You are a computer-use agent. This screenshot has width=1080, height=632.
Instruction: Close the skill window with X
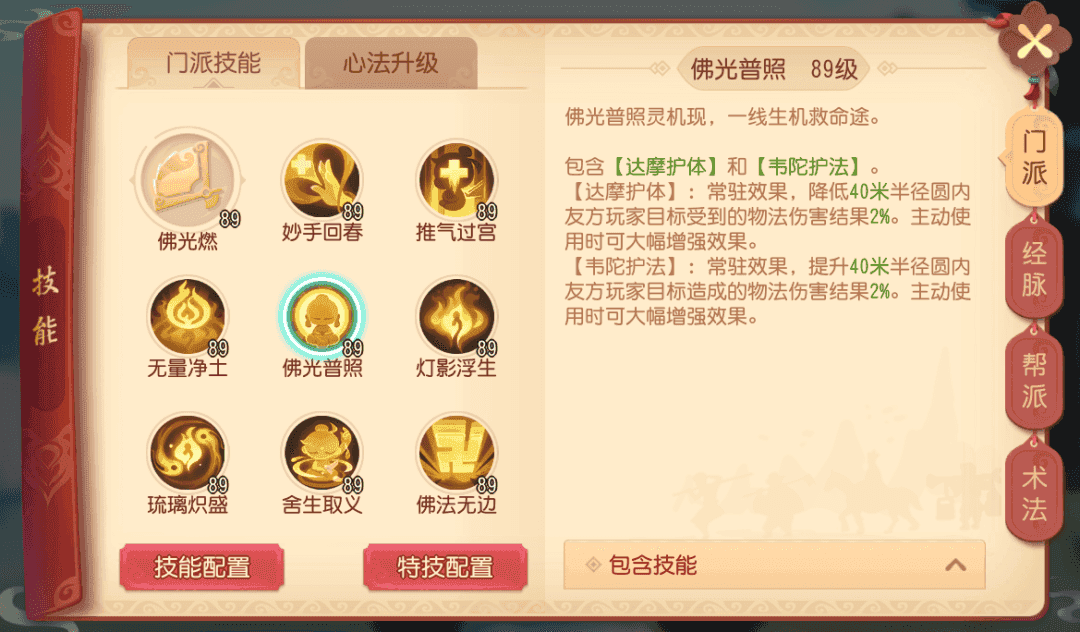[x=1035, y=42]
